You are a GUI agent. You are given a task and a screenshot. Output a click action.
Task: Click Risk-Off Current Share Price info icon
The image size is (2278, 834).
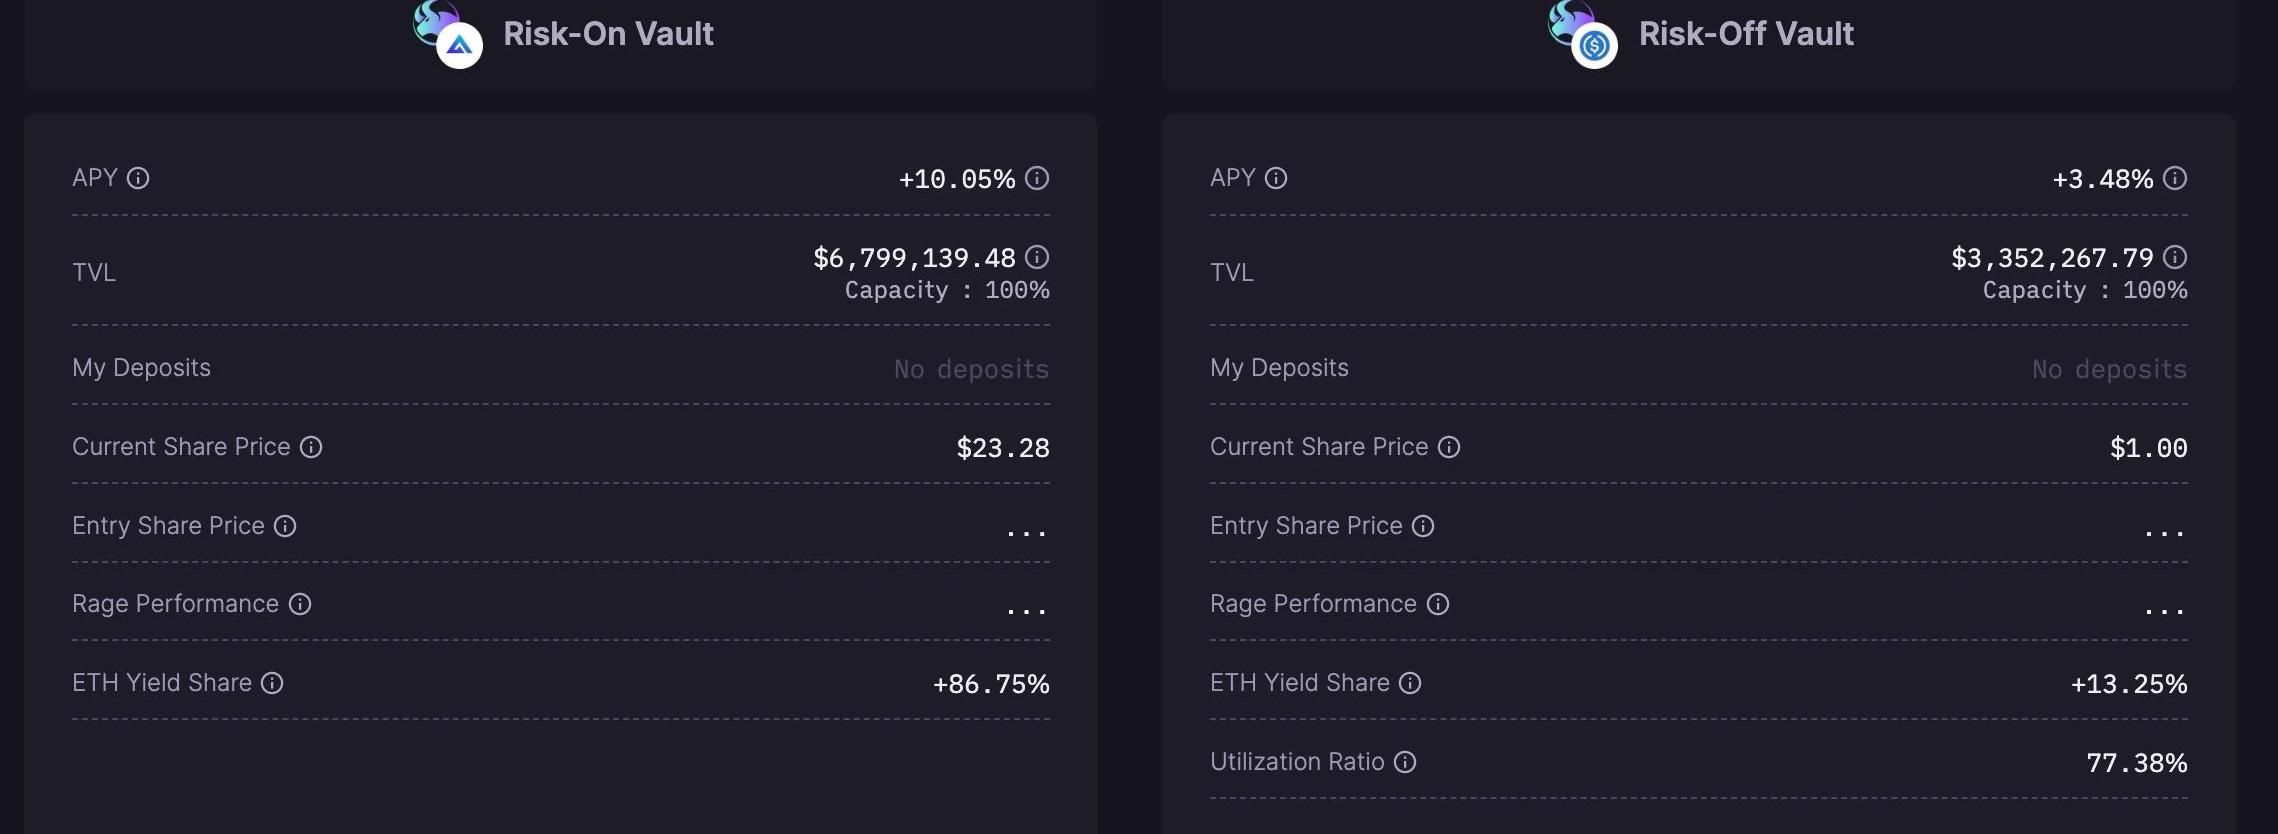[x=1449, y=447]
